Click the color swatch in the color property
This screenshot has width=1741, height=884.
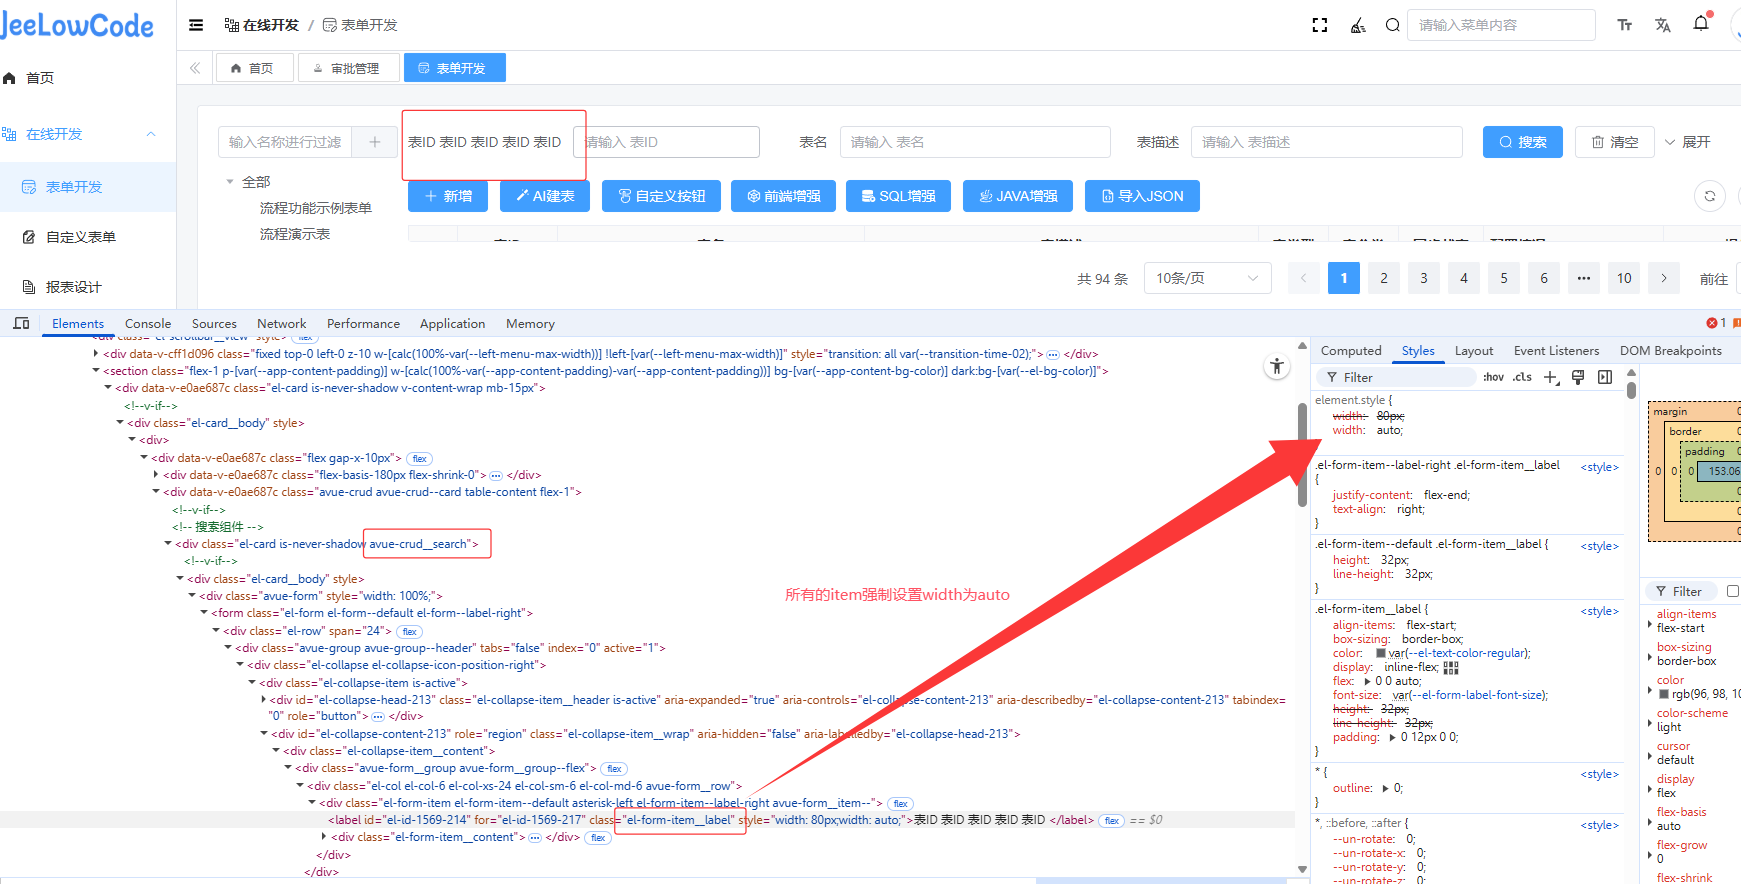tap(1381, 653)
